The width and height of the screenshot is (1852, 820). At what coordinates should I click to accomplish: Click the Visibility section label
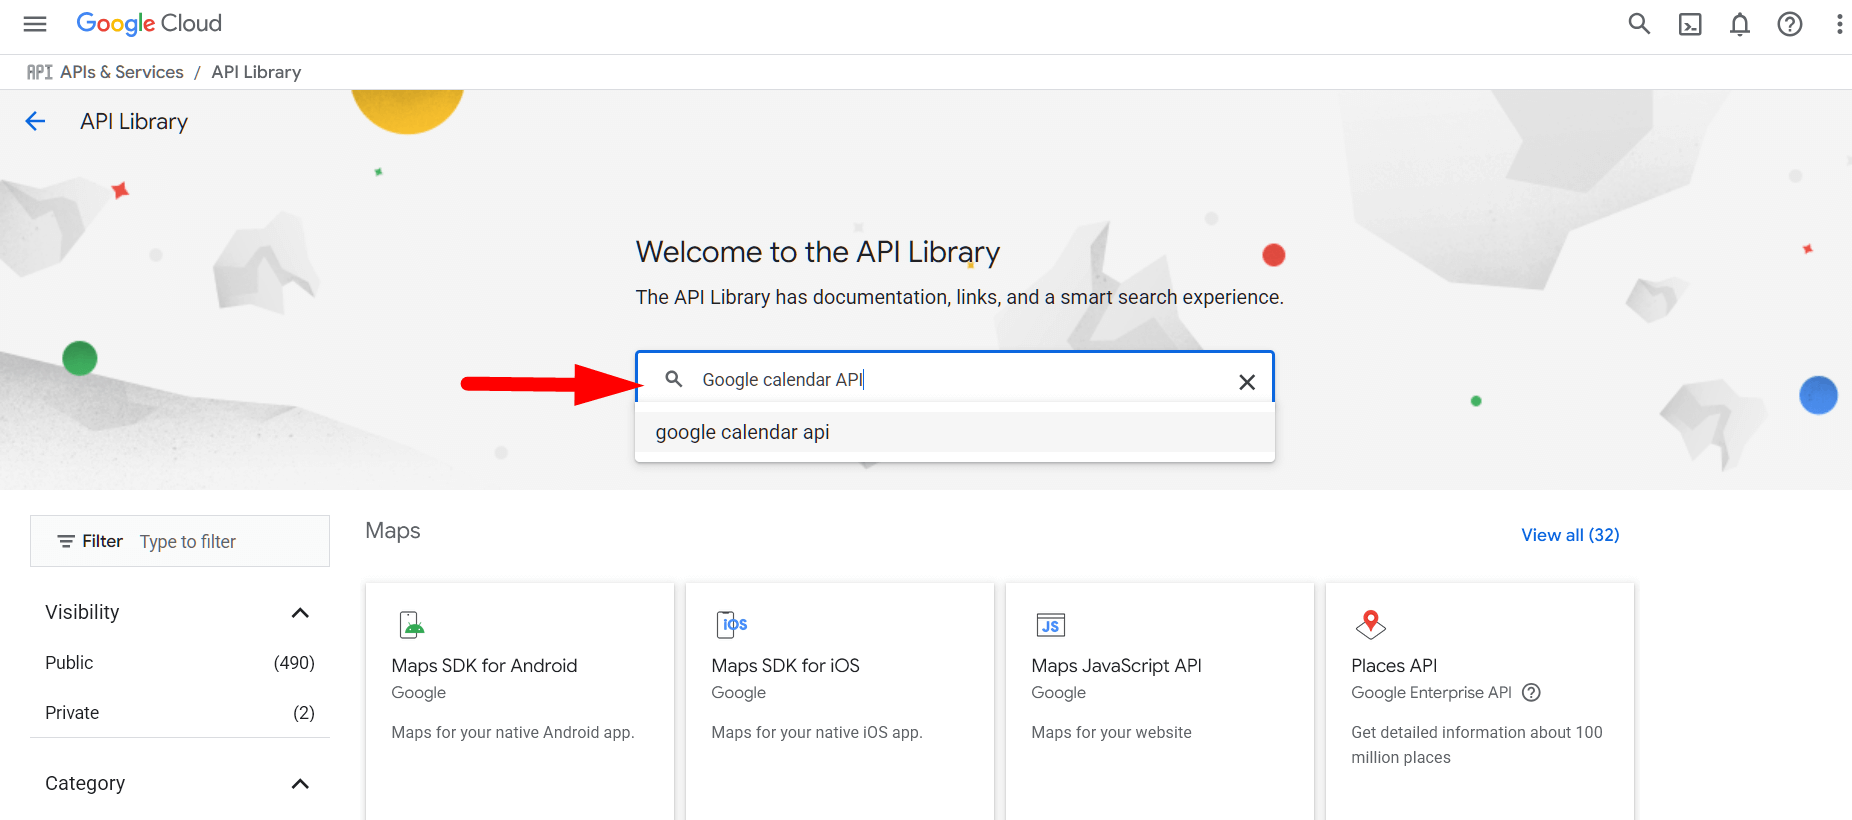click(82, 612)
